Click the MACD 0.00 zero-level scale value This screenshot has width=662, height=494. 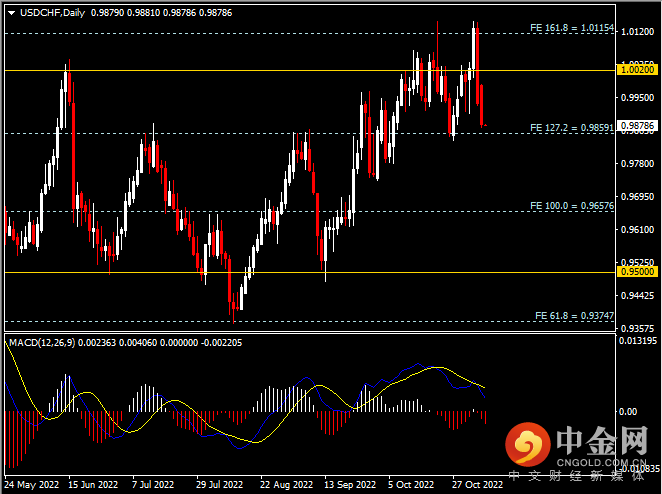(628, 411)
